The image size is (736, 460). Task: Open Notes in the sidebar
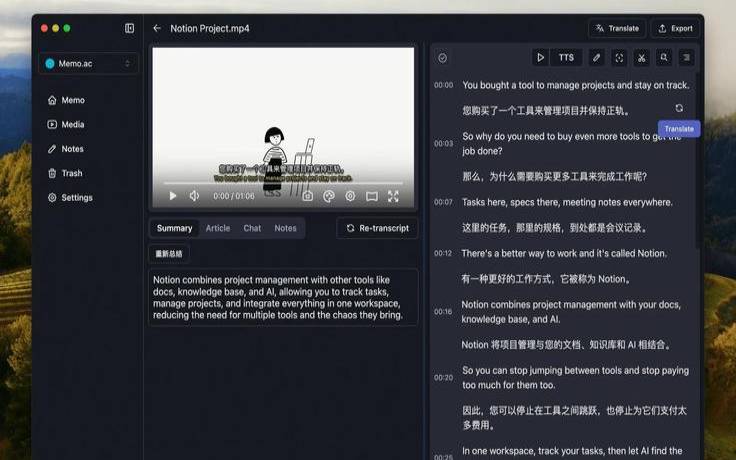pos(66,149)
